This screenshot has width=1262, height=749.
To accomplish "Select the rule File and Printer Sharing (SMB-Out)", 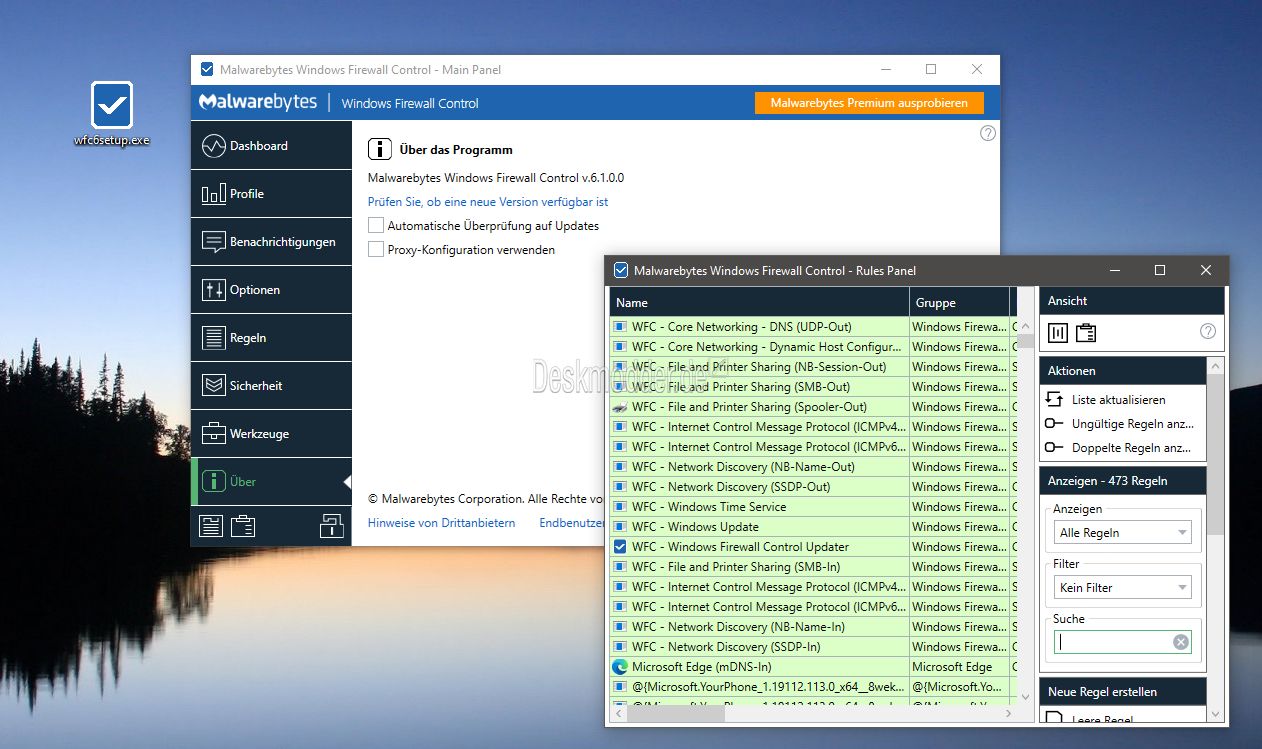I will point(759,387).
